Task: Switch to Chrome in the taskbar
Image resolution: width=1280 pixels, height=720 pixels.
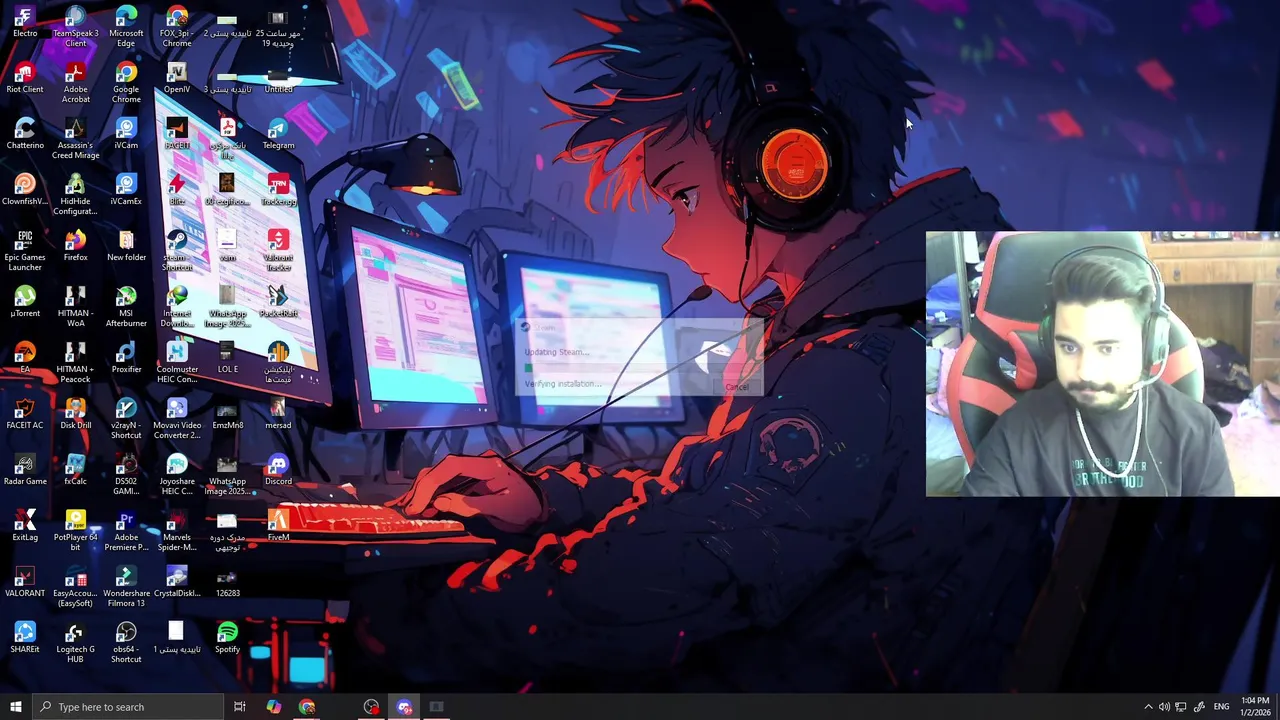Action: coord(307,707)
